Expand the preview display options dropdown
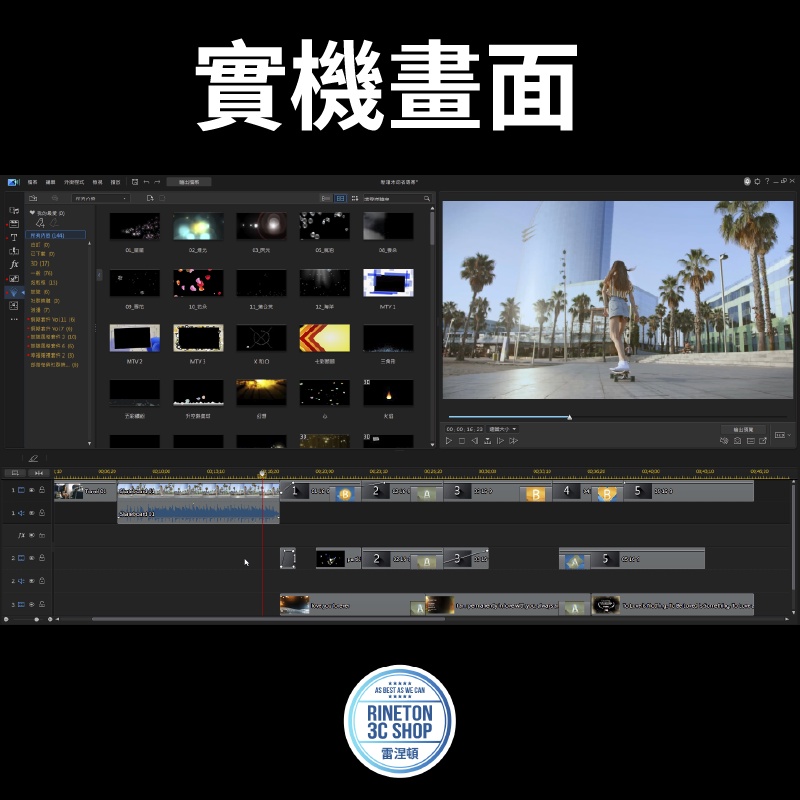The height and width of the screenshot is (800, 800). [780, 435]
